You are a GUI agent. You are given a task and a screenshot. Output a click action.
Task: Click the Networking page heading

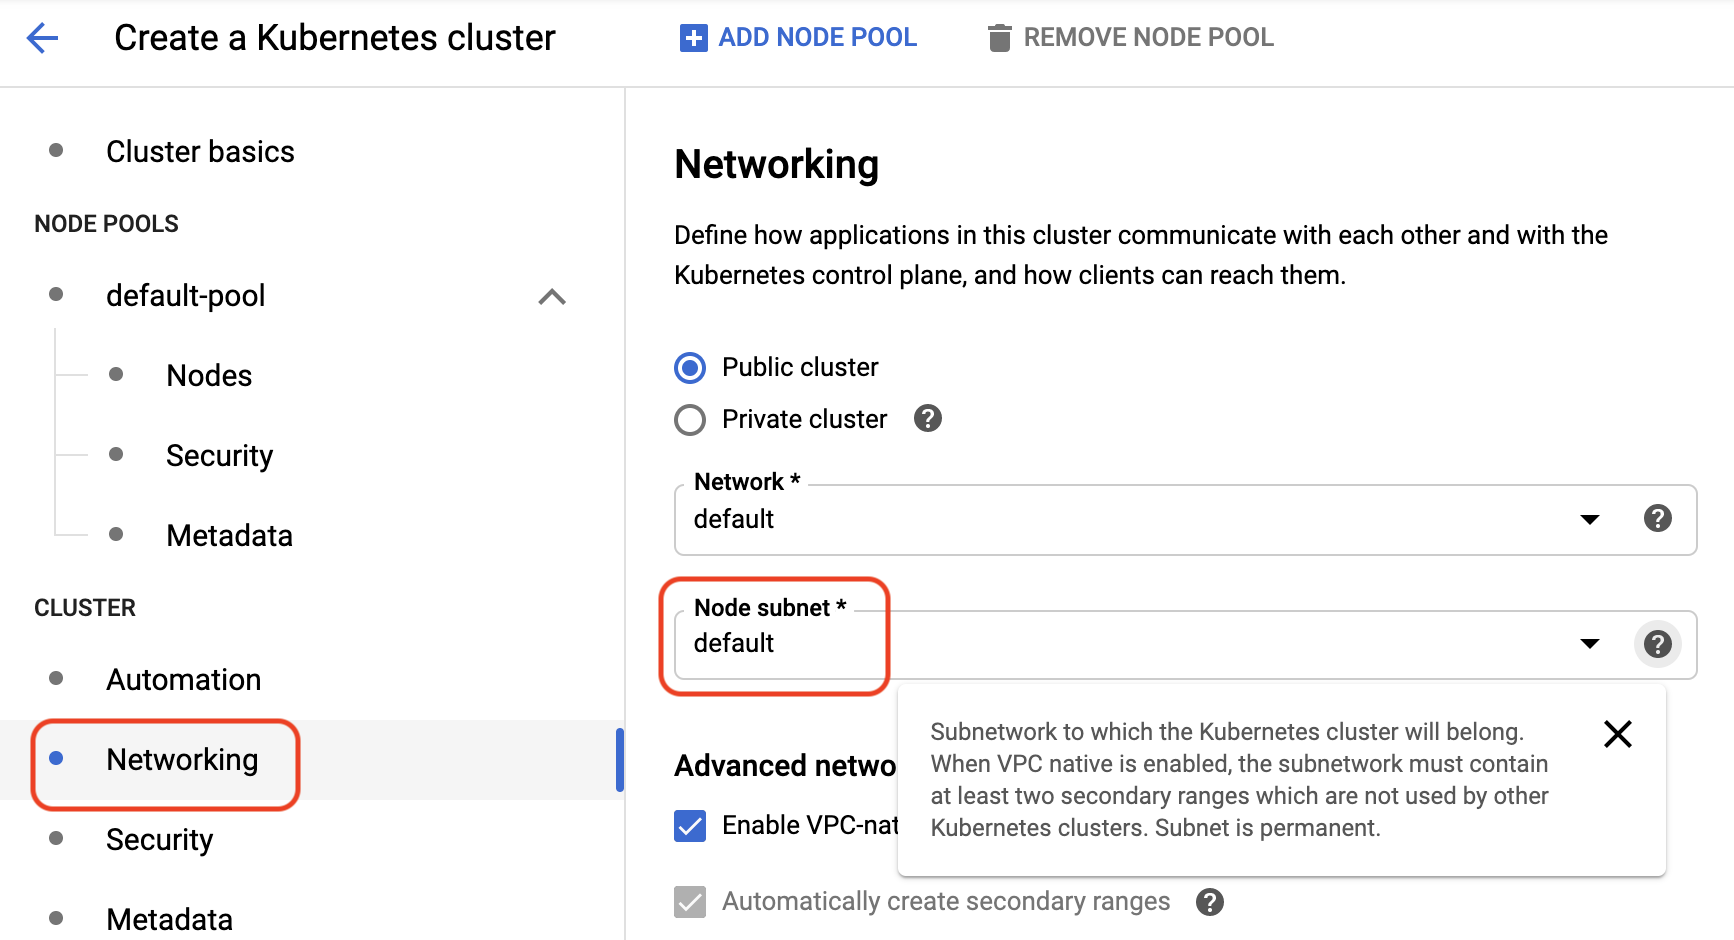(x=777, y=165)
